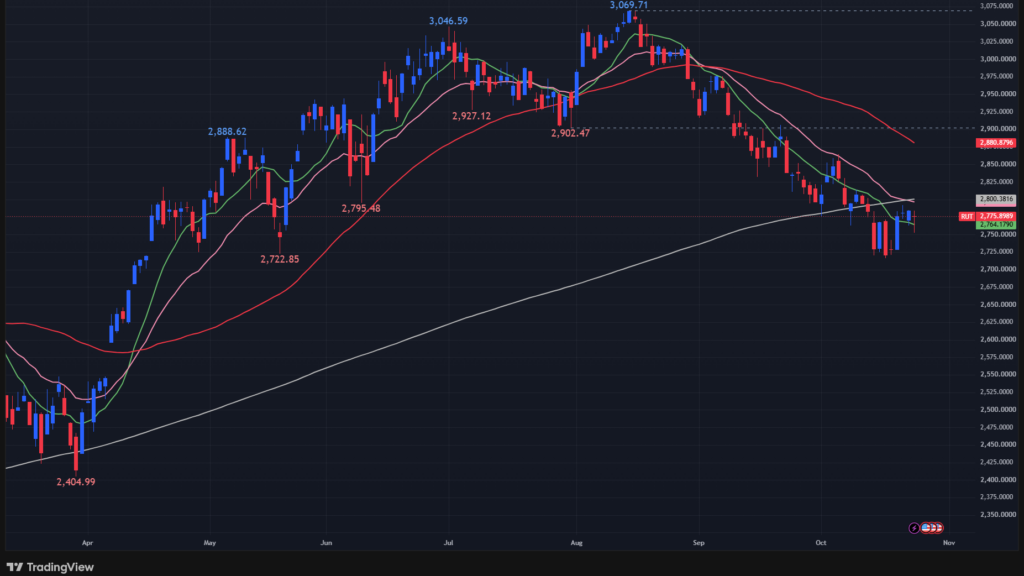Click the 2,900.0000 price scale tick

(997, 129)
